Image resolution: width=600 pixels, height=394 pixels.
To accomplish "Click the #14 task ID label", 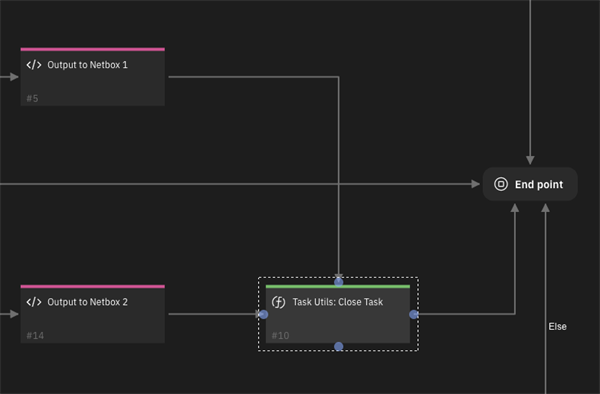I will [35, 335].
